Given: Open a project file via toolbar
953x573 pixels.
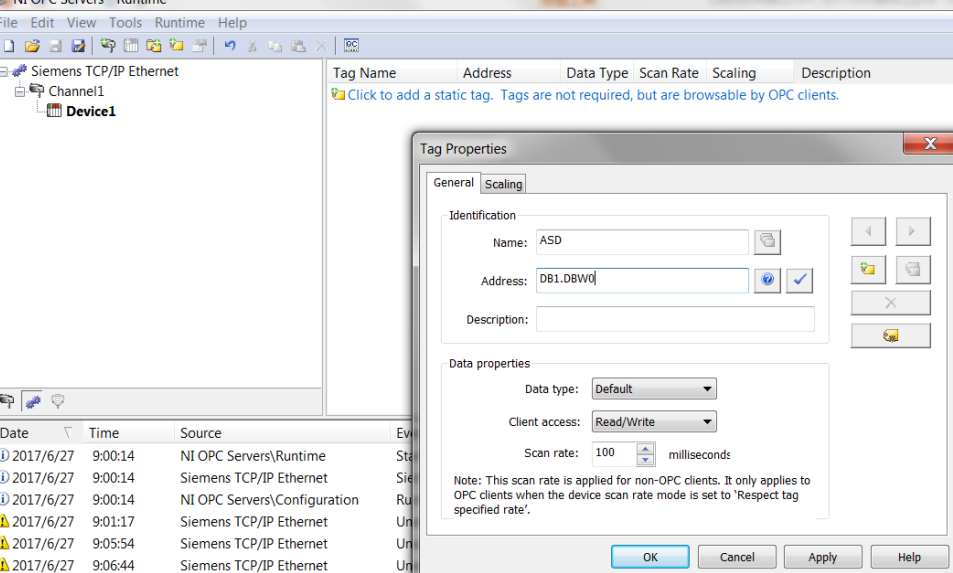Looking at the screenshot, I should pyautogui.click(x=32, y=46).
